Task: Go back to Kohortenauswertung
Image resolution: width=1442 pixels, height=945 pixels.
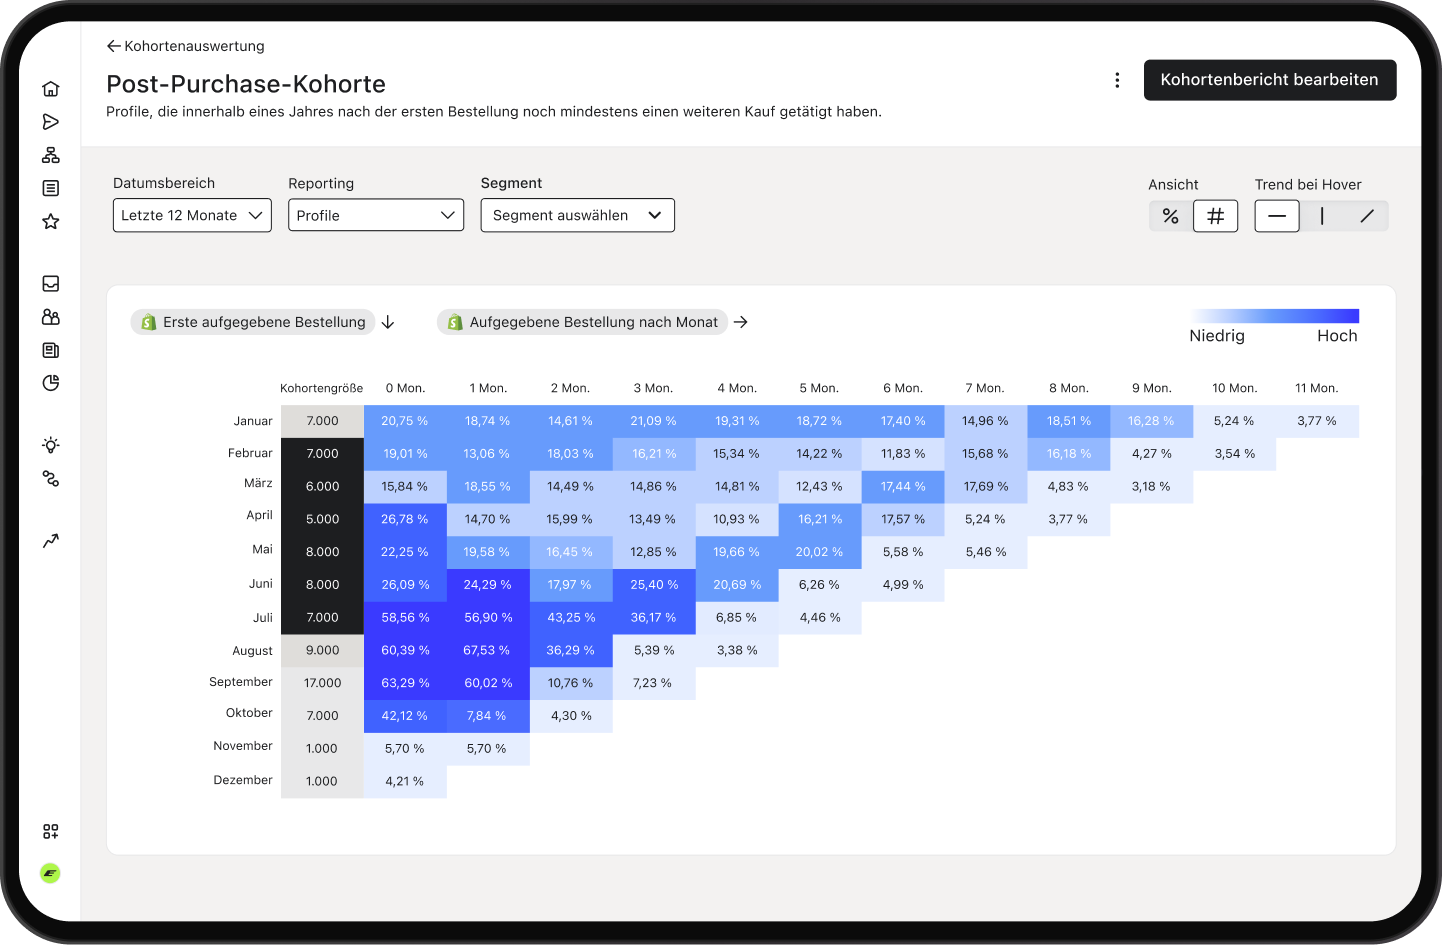Action: point(186,46)
